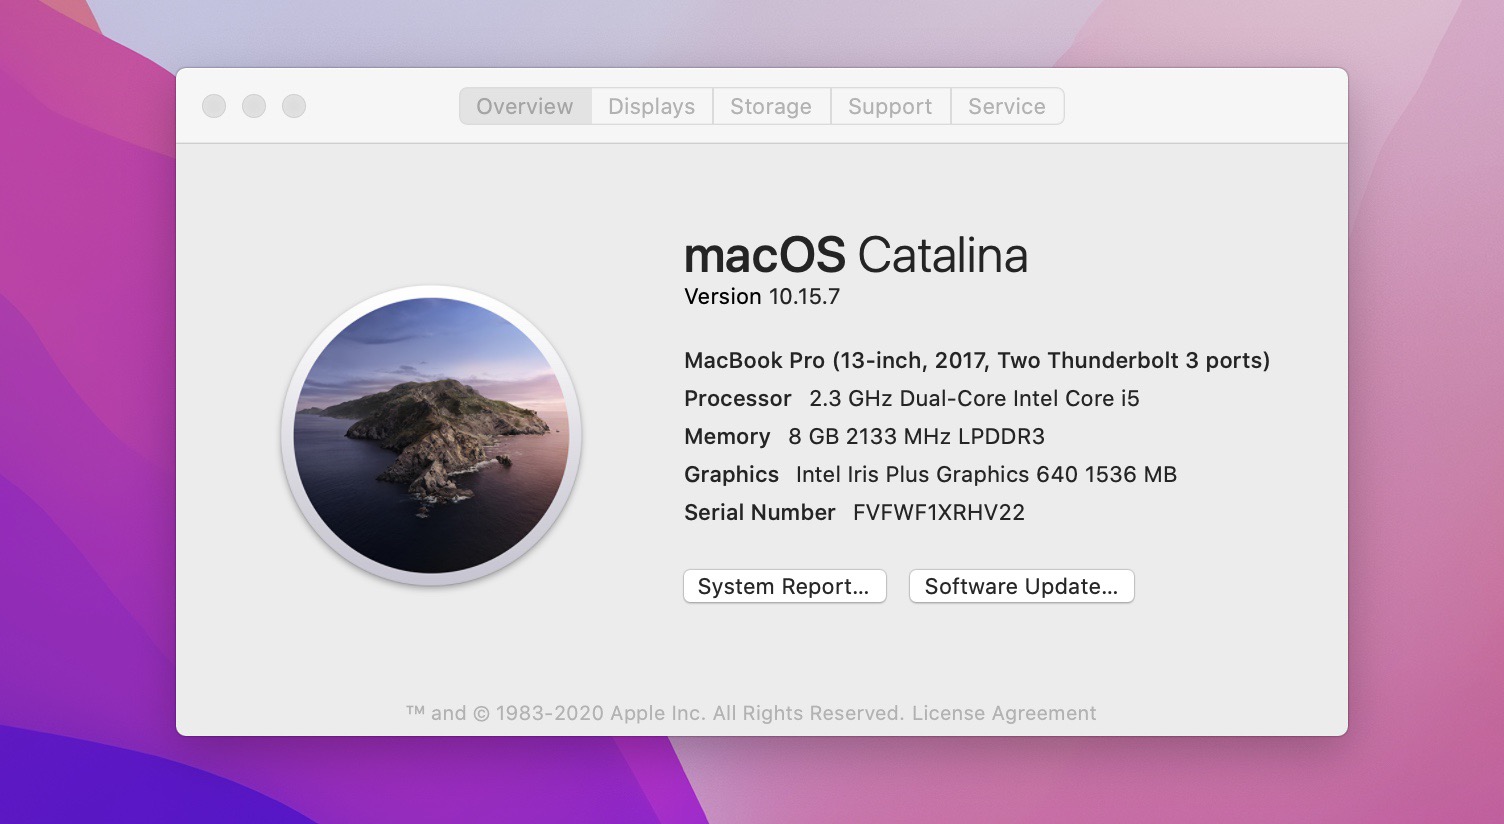
Task: Click the zoom window button
Action: (294, 106)
